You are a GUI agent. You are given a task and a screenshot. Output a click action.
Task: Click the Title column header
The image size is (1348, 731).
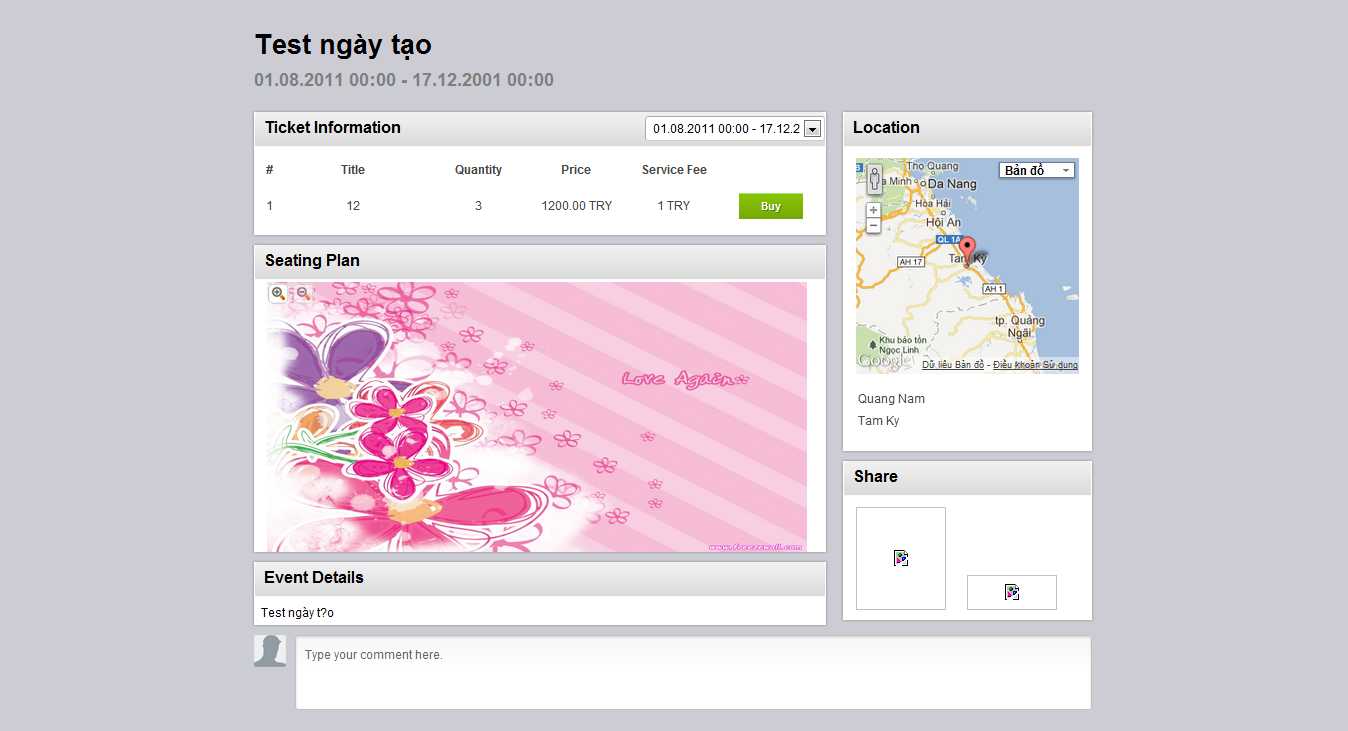(353, 170)
